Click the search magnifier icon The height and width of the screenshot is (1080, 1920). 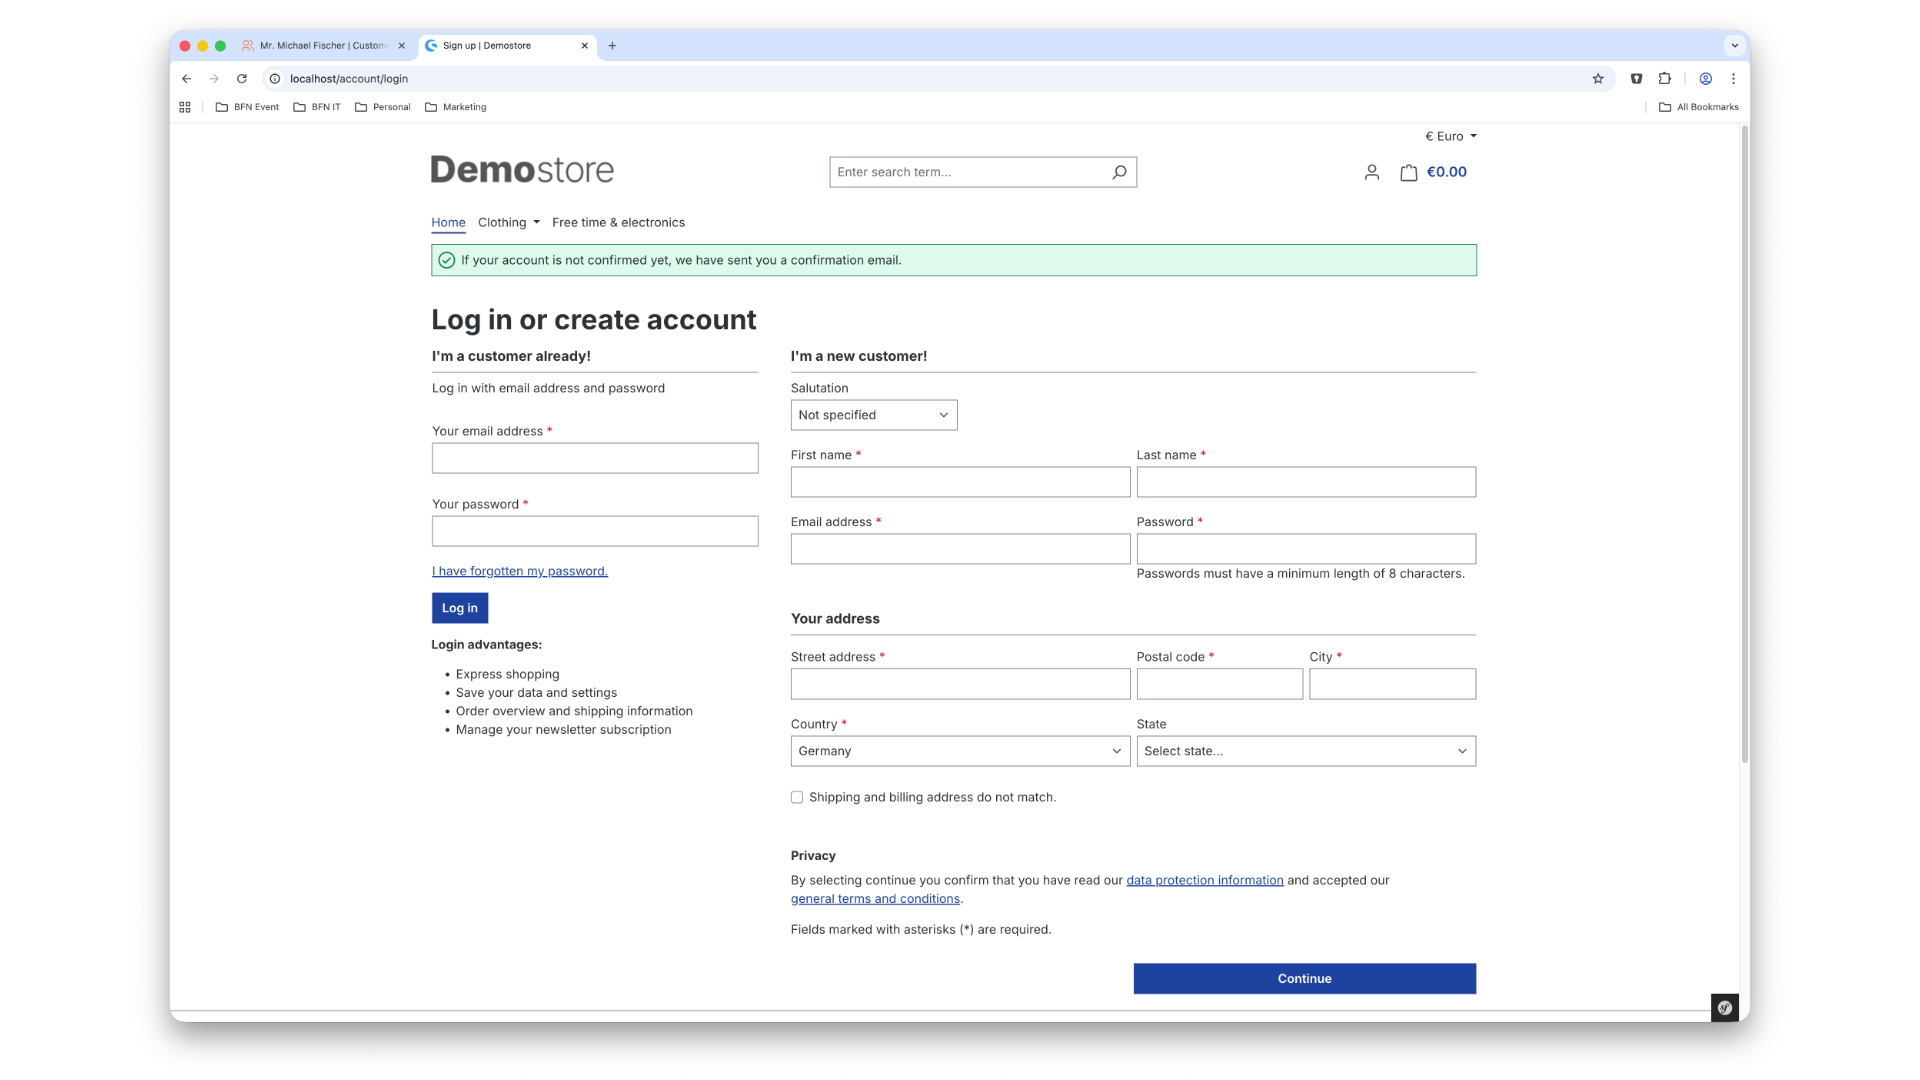click(1119, 172)
